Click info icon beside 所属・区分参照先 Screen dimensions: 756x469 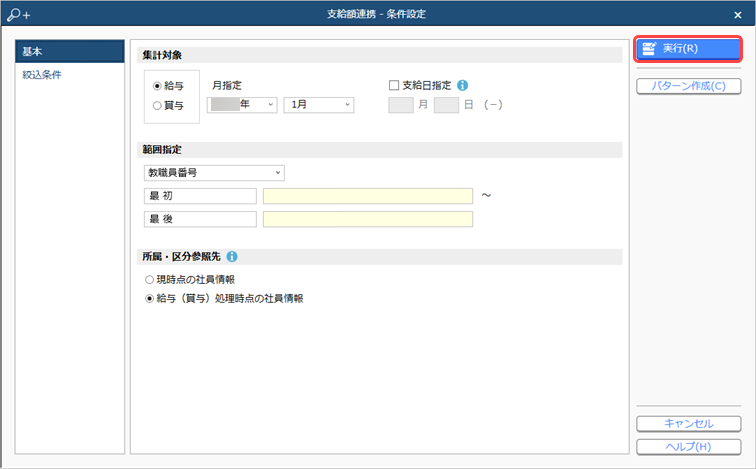232,256
